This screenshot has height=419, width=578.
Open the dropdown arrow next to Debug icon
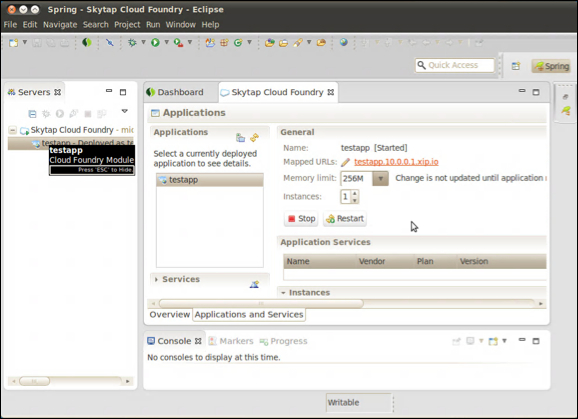coord(143,42)
